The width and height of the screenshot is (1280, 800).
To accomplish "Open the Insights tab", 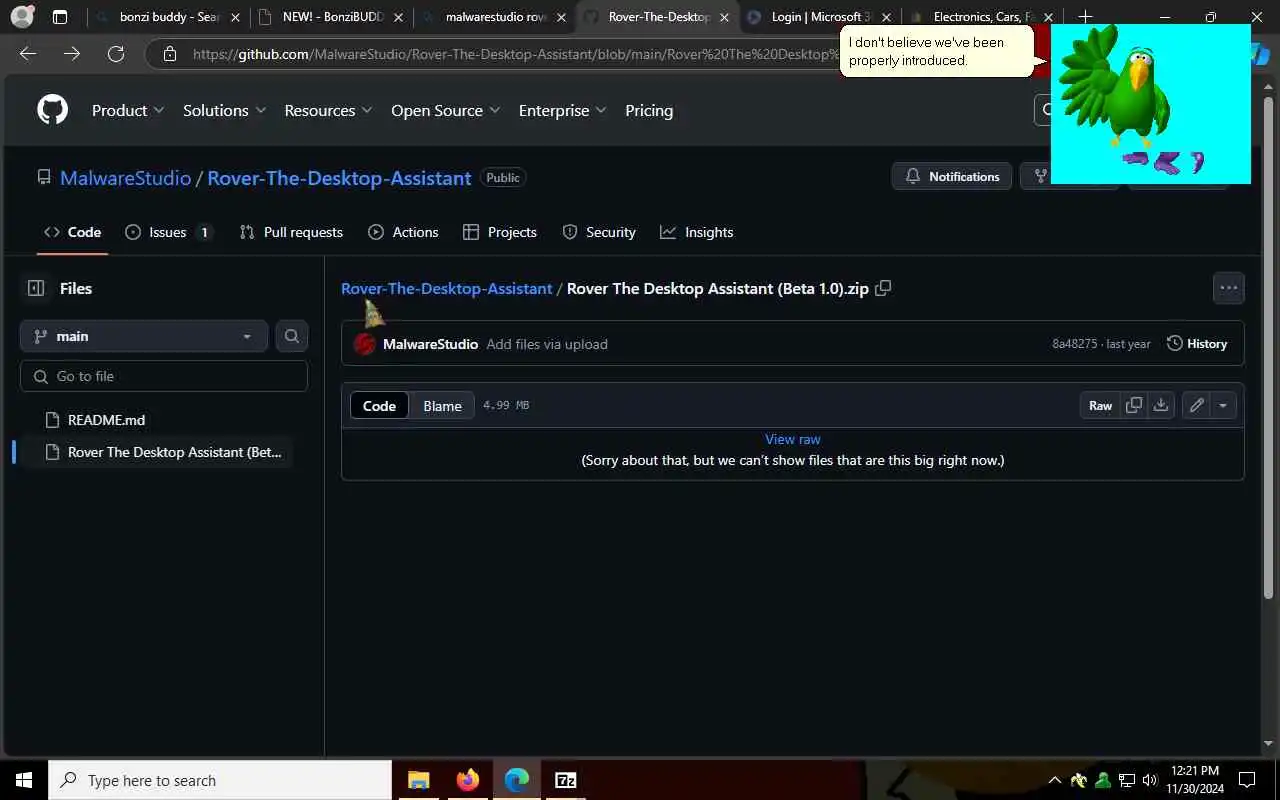I will (697, 232).
